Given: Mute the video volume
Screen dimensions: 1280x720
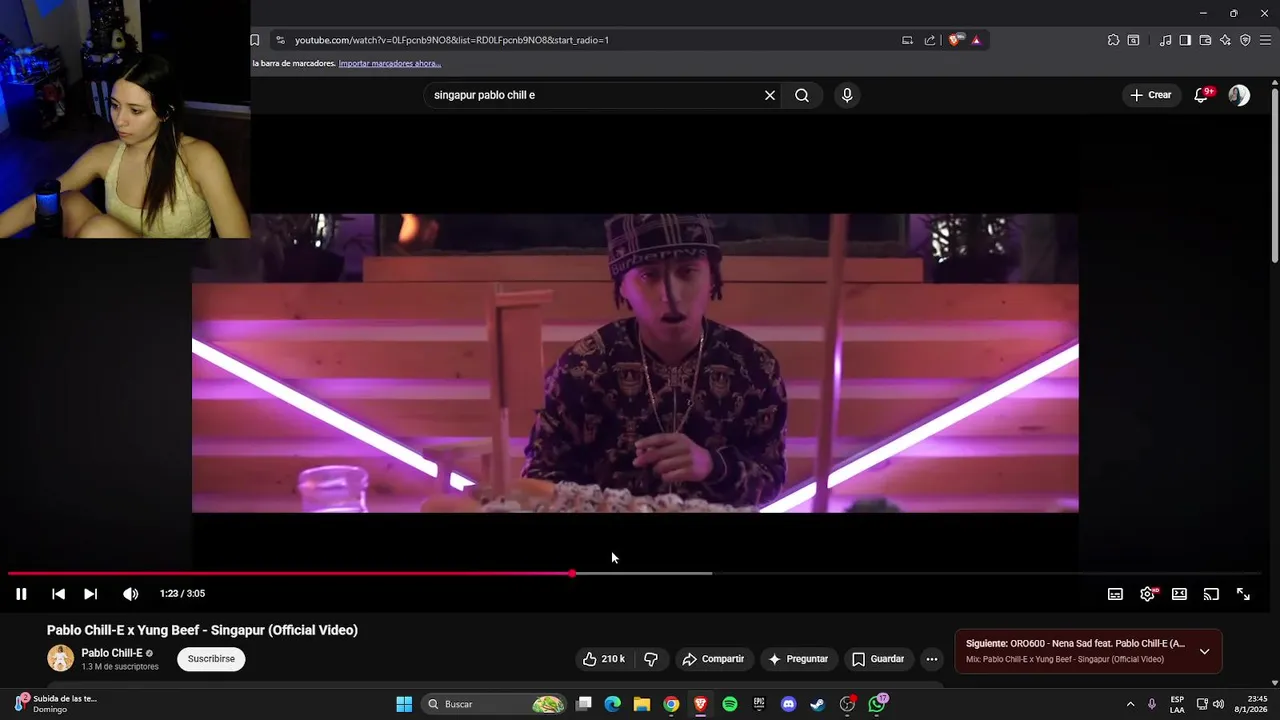Looking at the screenshot, I should click(x=130, y=594).
